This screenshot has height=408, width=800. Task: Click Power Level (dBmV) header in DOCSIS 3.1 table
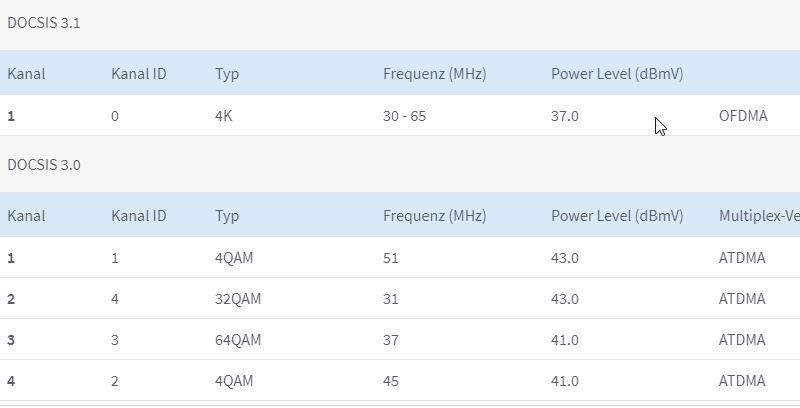617,73
